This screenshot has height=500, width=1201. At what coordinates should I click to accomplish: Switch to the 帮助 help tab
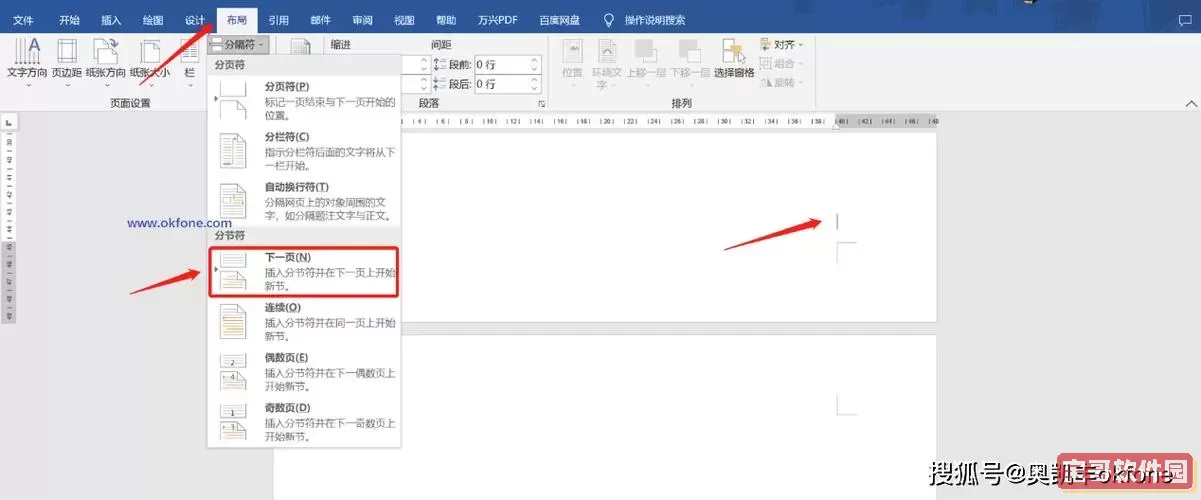446,20
